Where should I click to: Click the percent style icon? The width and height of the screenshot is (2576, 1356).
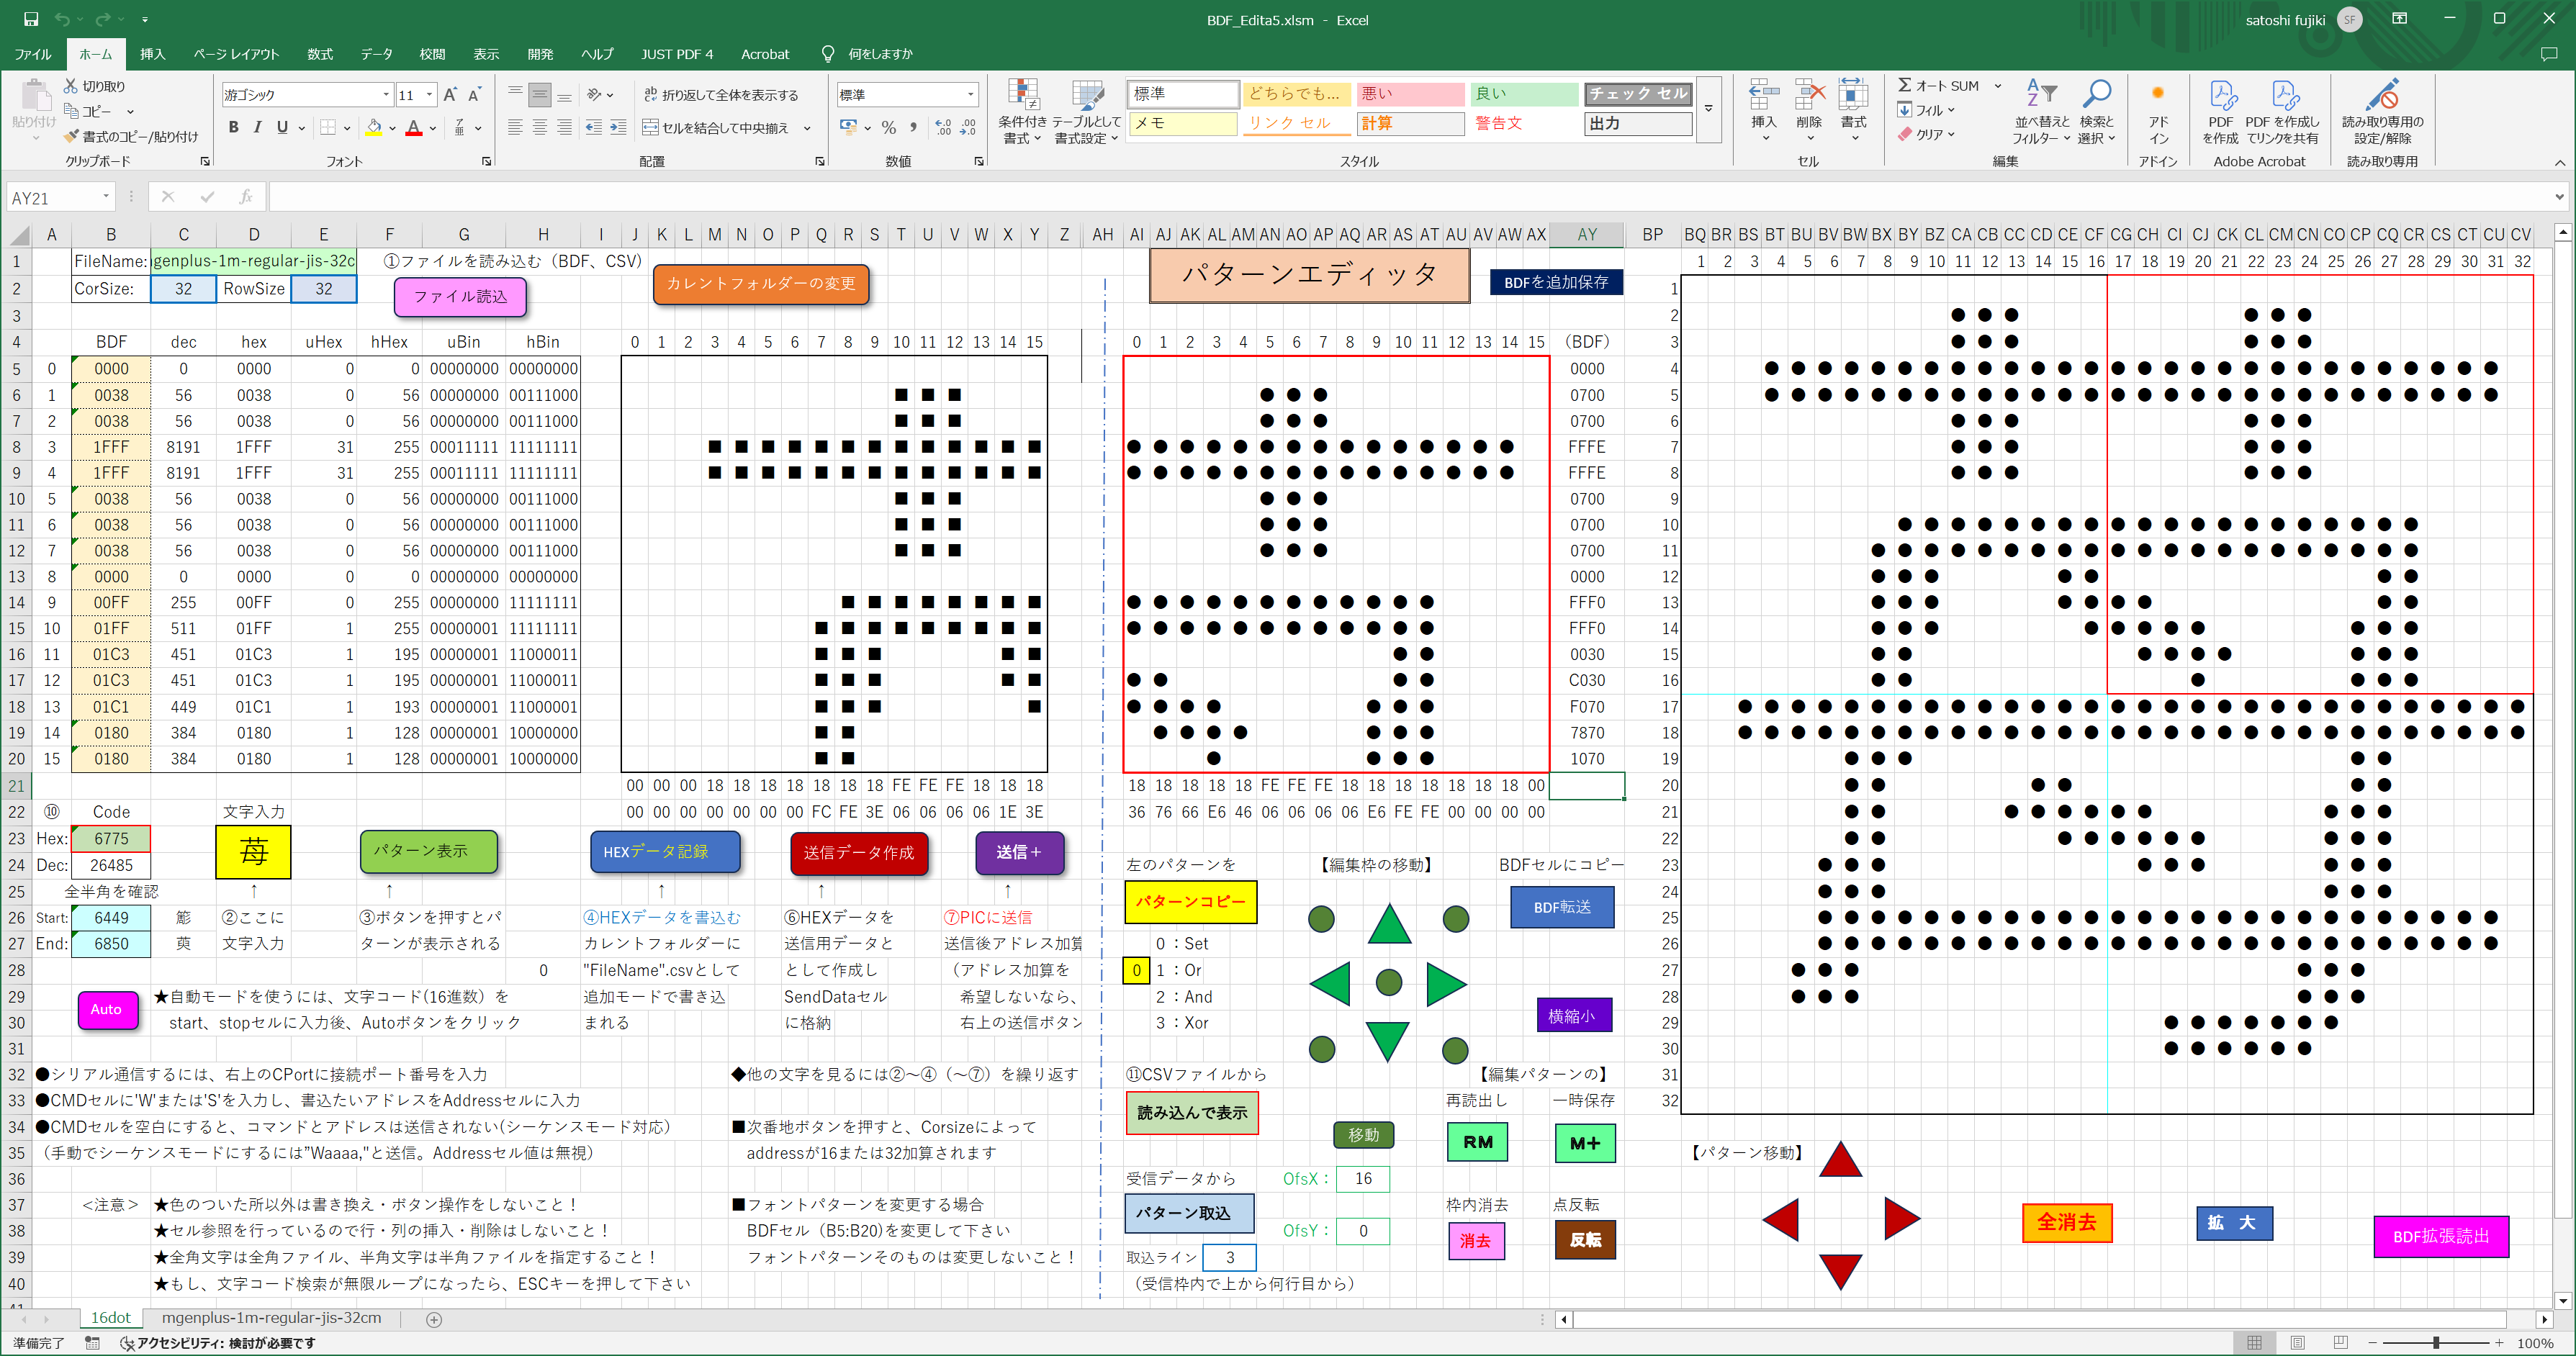(888, 127)
